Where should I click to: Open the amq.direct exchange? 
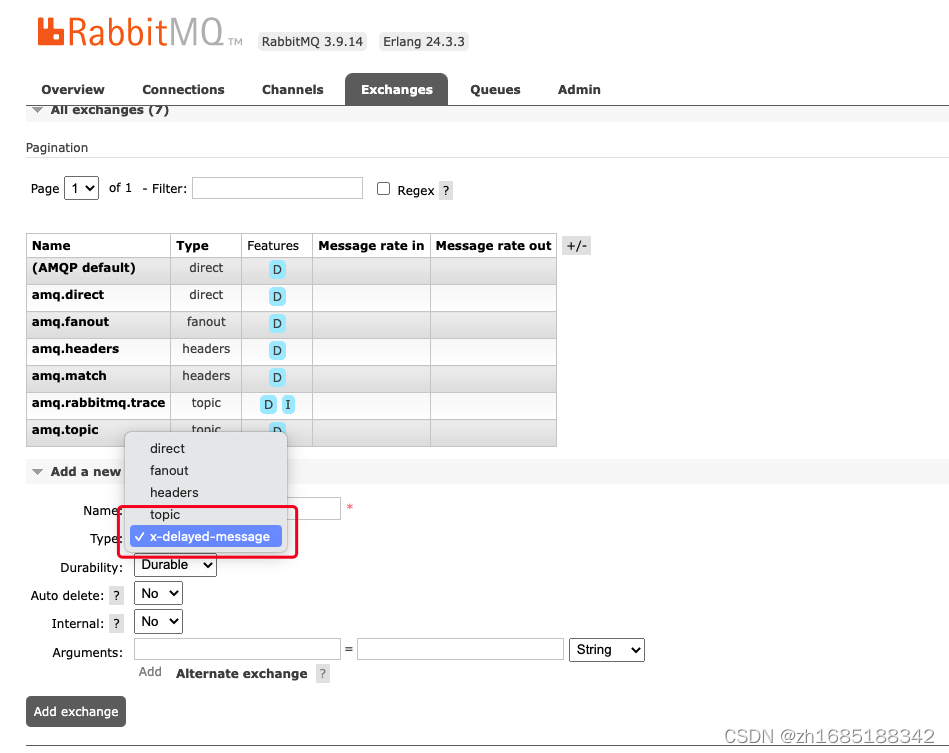click(x=68, y=295)
